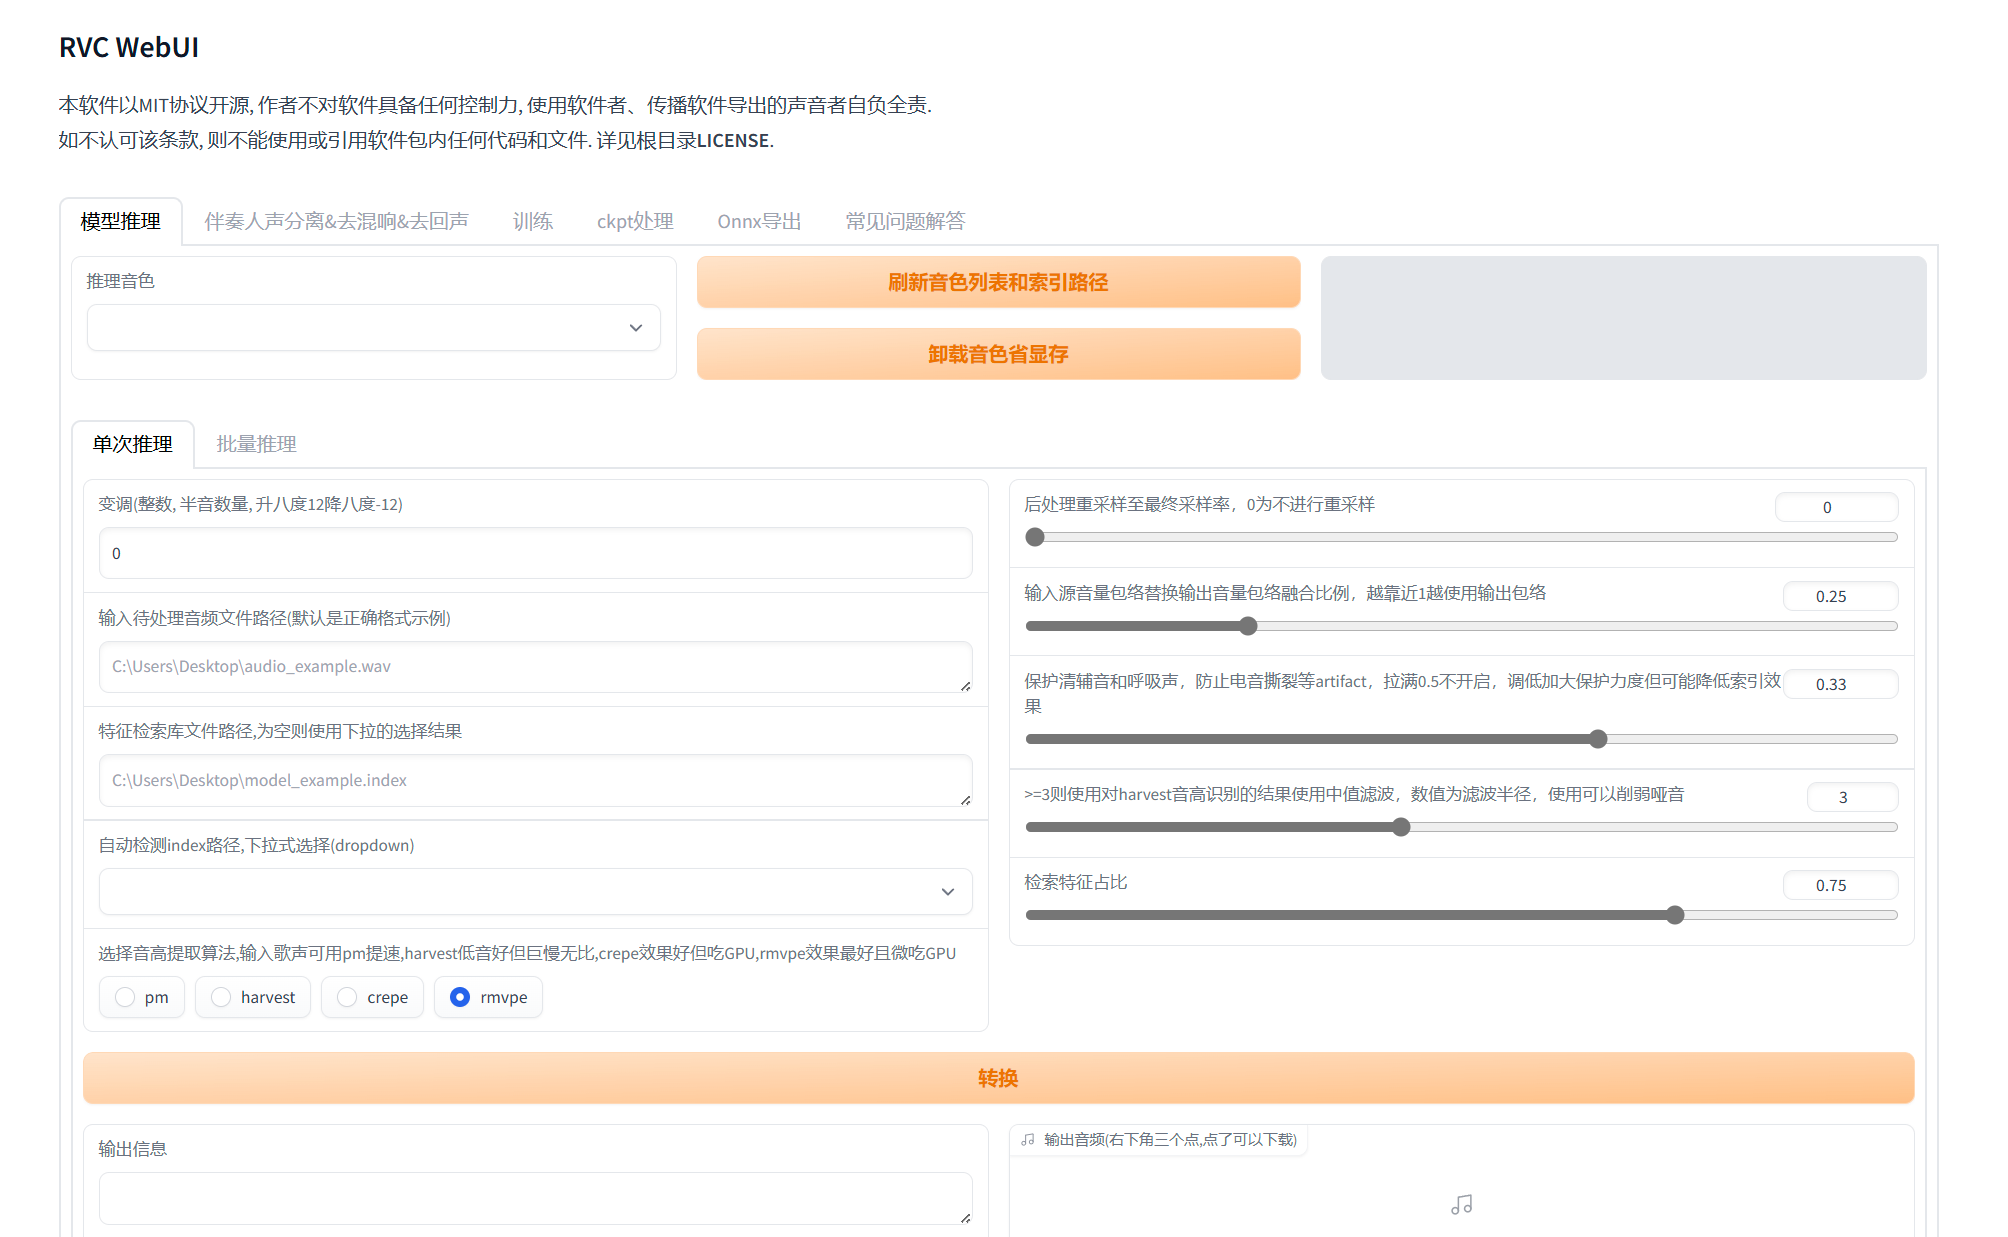Click the protect value box showing 0.33
This screenshot has height=1237, width=2008.
tap(1840, 684)
